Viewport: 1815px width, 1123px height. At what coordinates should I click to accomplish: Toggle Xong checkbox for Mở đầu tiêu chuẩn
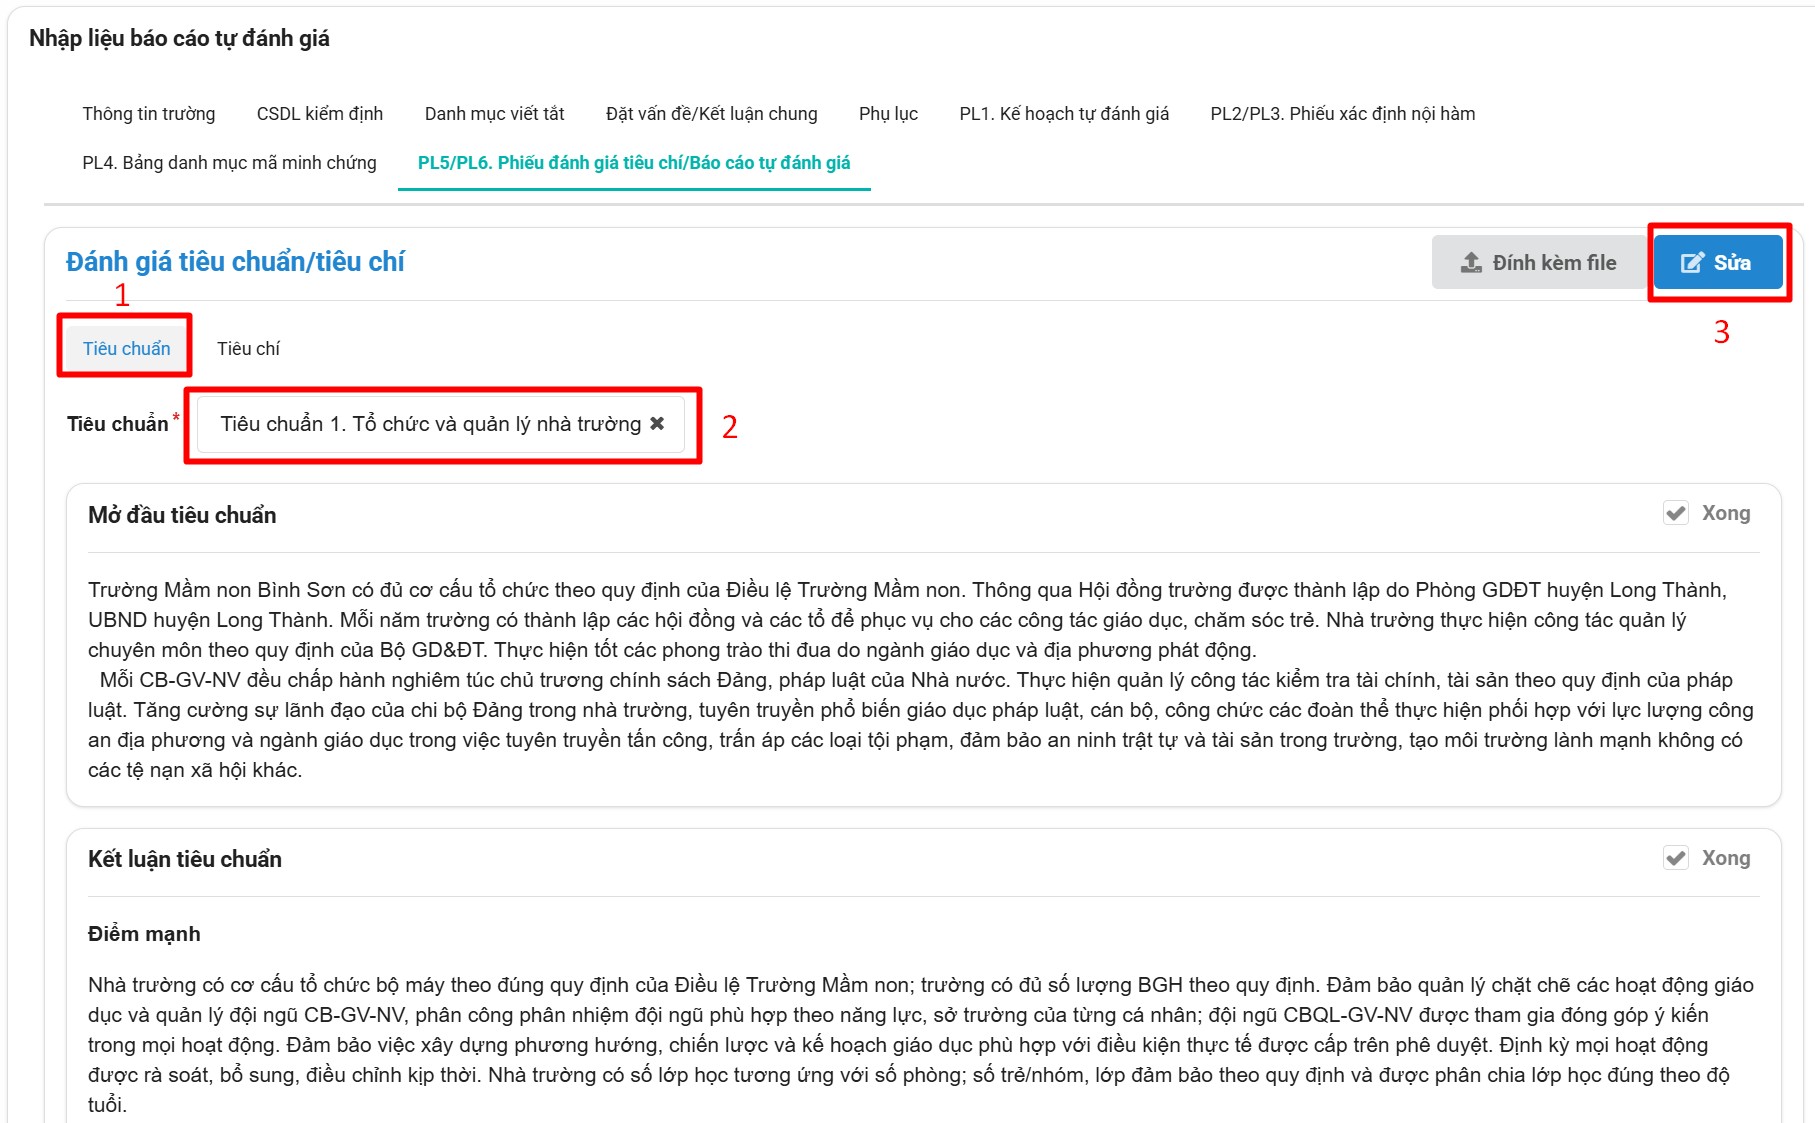pyautogui.click(x=1676, y=514)
